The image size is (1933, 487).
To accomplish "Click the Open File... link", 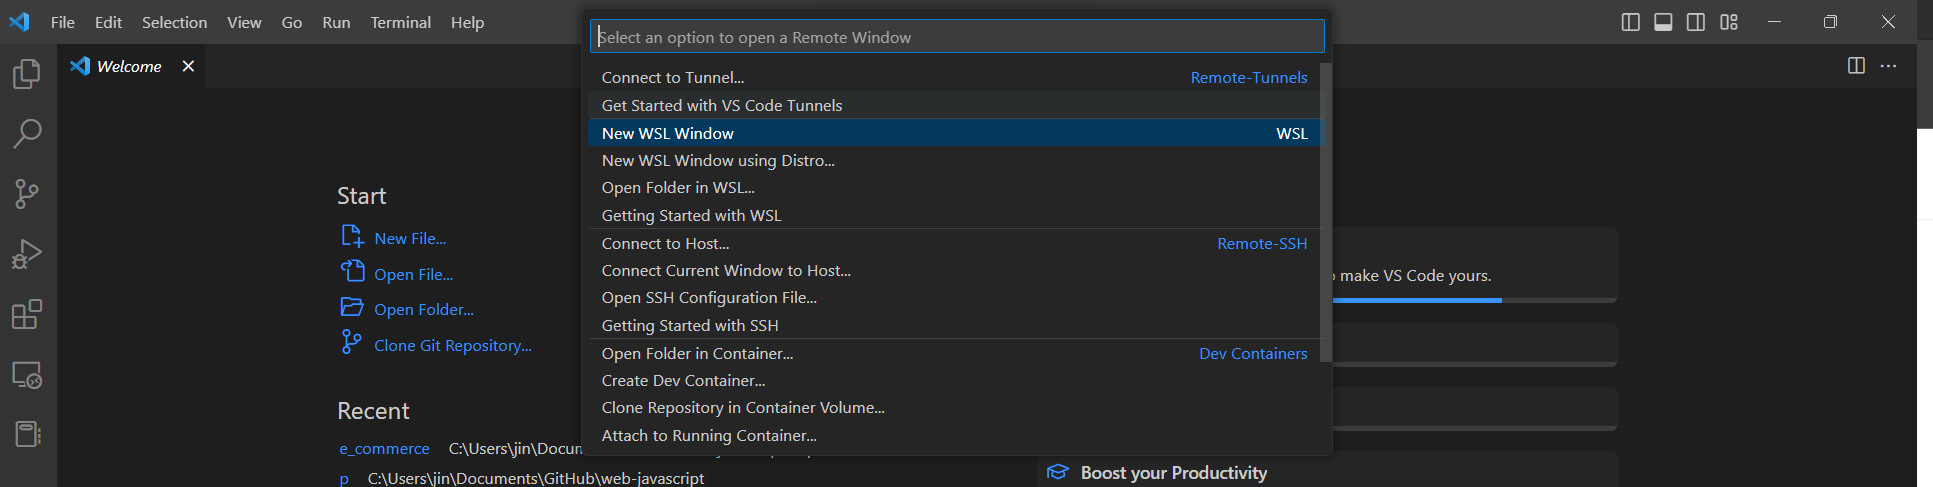I will (x=413, y=274).
